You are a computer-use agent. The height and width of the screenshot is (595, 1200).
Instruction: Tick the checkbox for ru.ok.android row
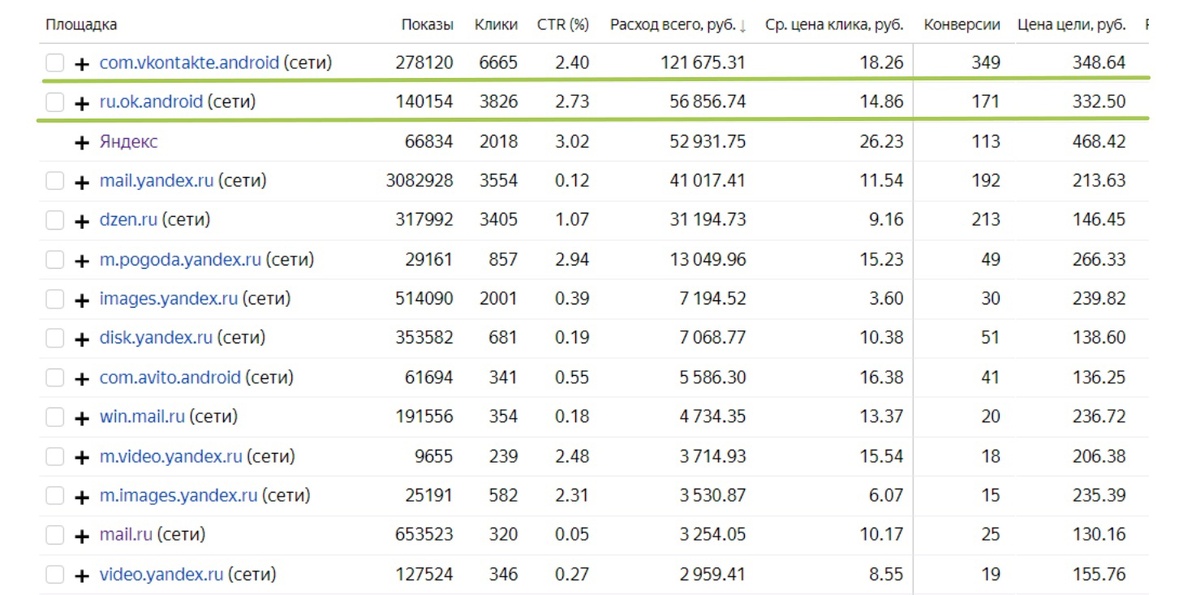(55, 102)
